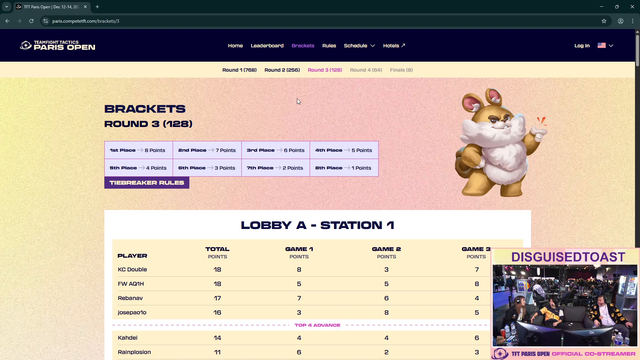Image resolution: width=640 pixels, height=360 pixels.
Task: Go back using the browser back arrow
Action: (x=7, y=21)
